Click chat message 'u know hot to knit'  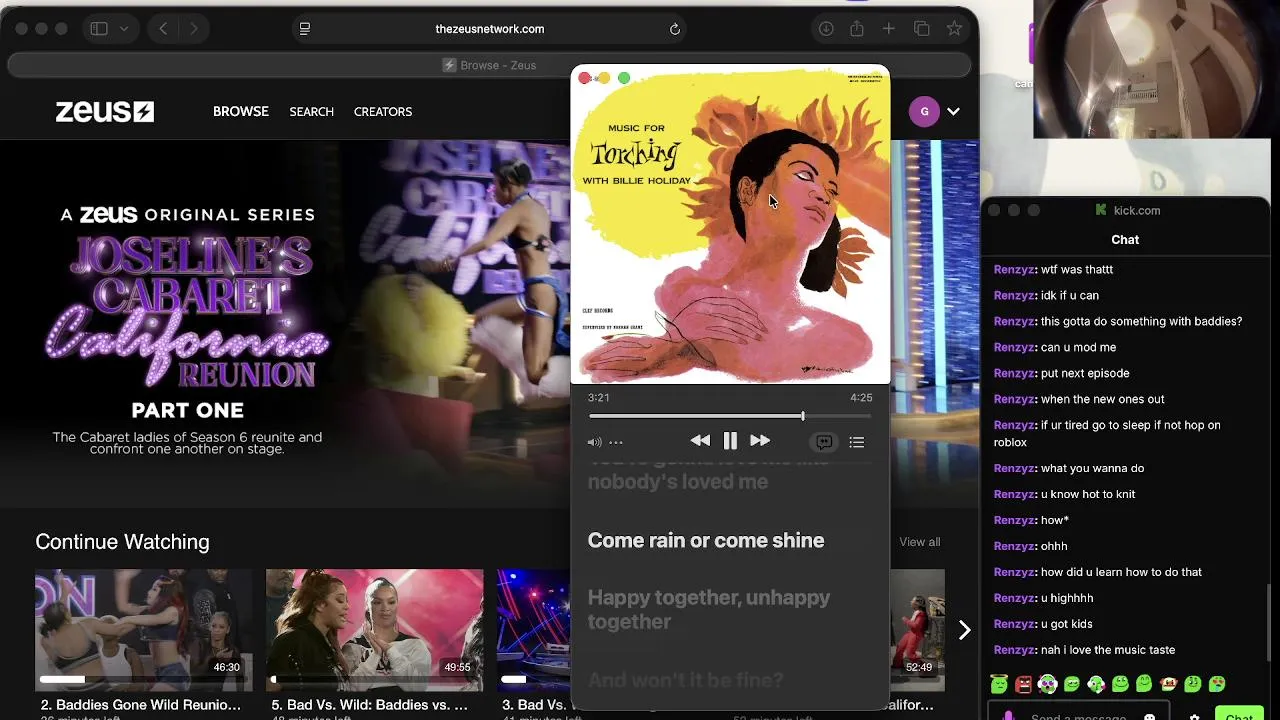point(1088,495)
